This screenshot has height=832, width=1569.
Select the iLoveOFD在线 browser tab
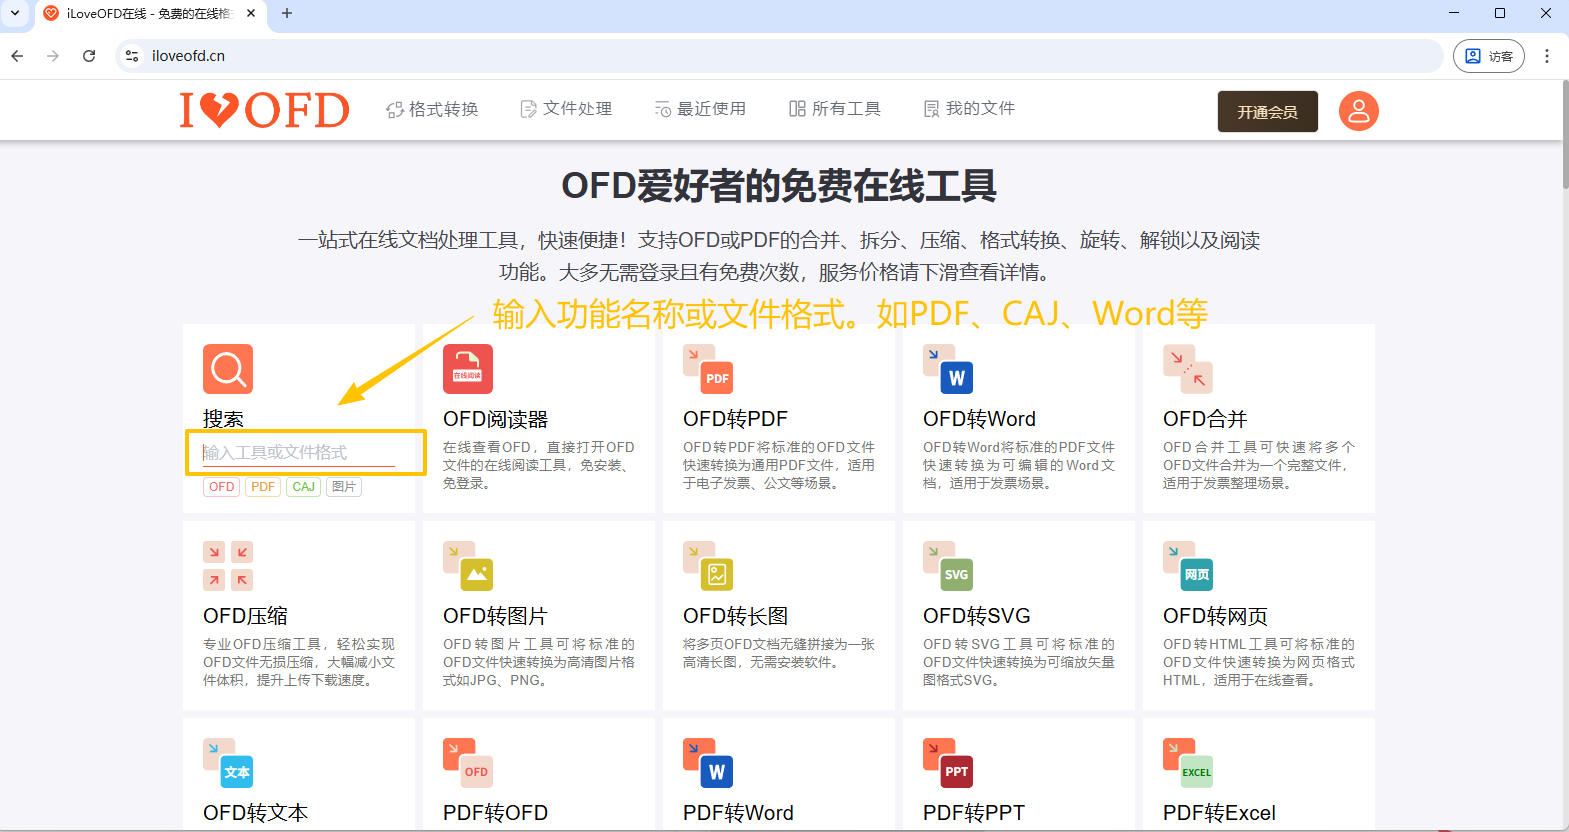pos(150,14)
